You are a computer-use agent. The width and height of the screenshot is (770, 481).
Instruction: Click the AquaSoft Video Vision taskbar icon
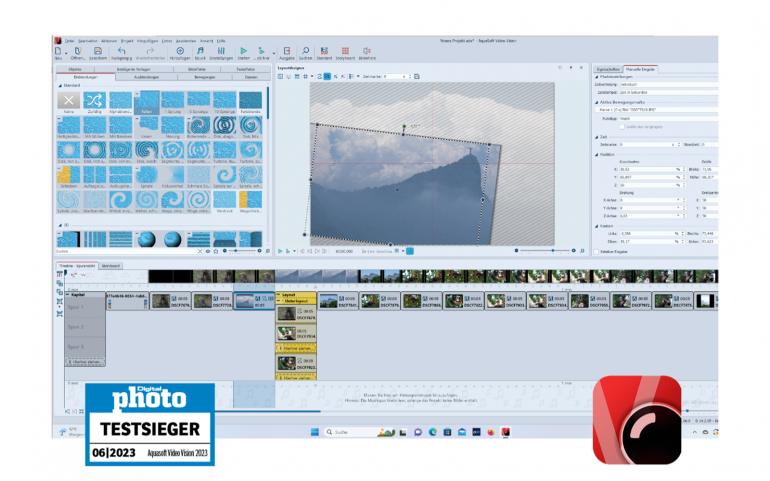coord(505,432)
